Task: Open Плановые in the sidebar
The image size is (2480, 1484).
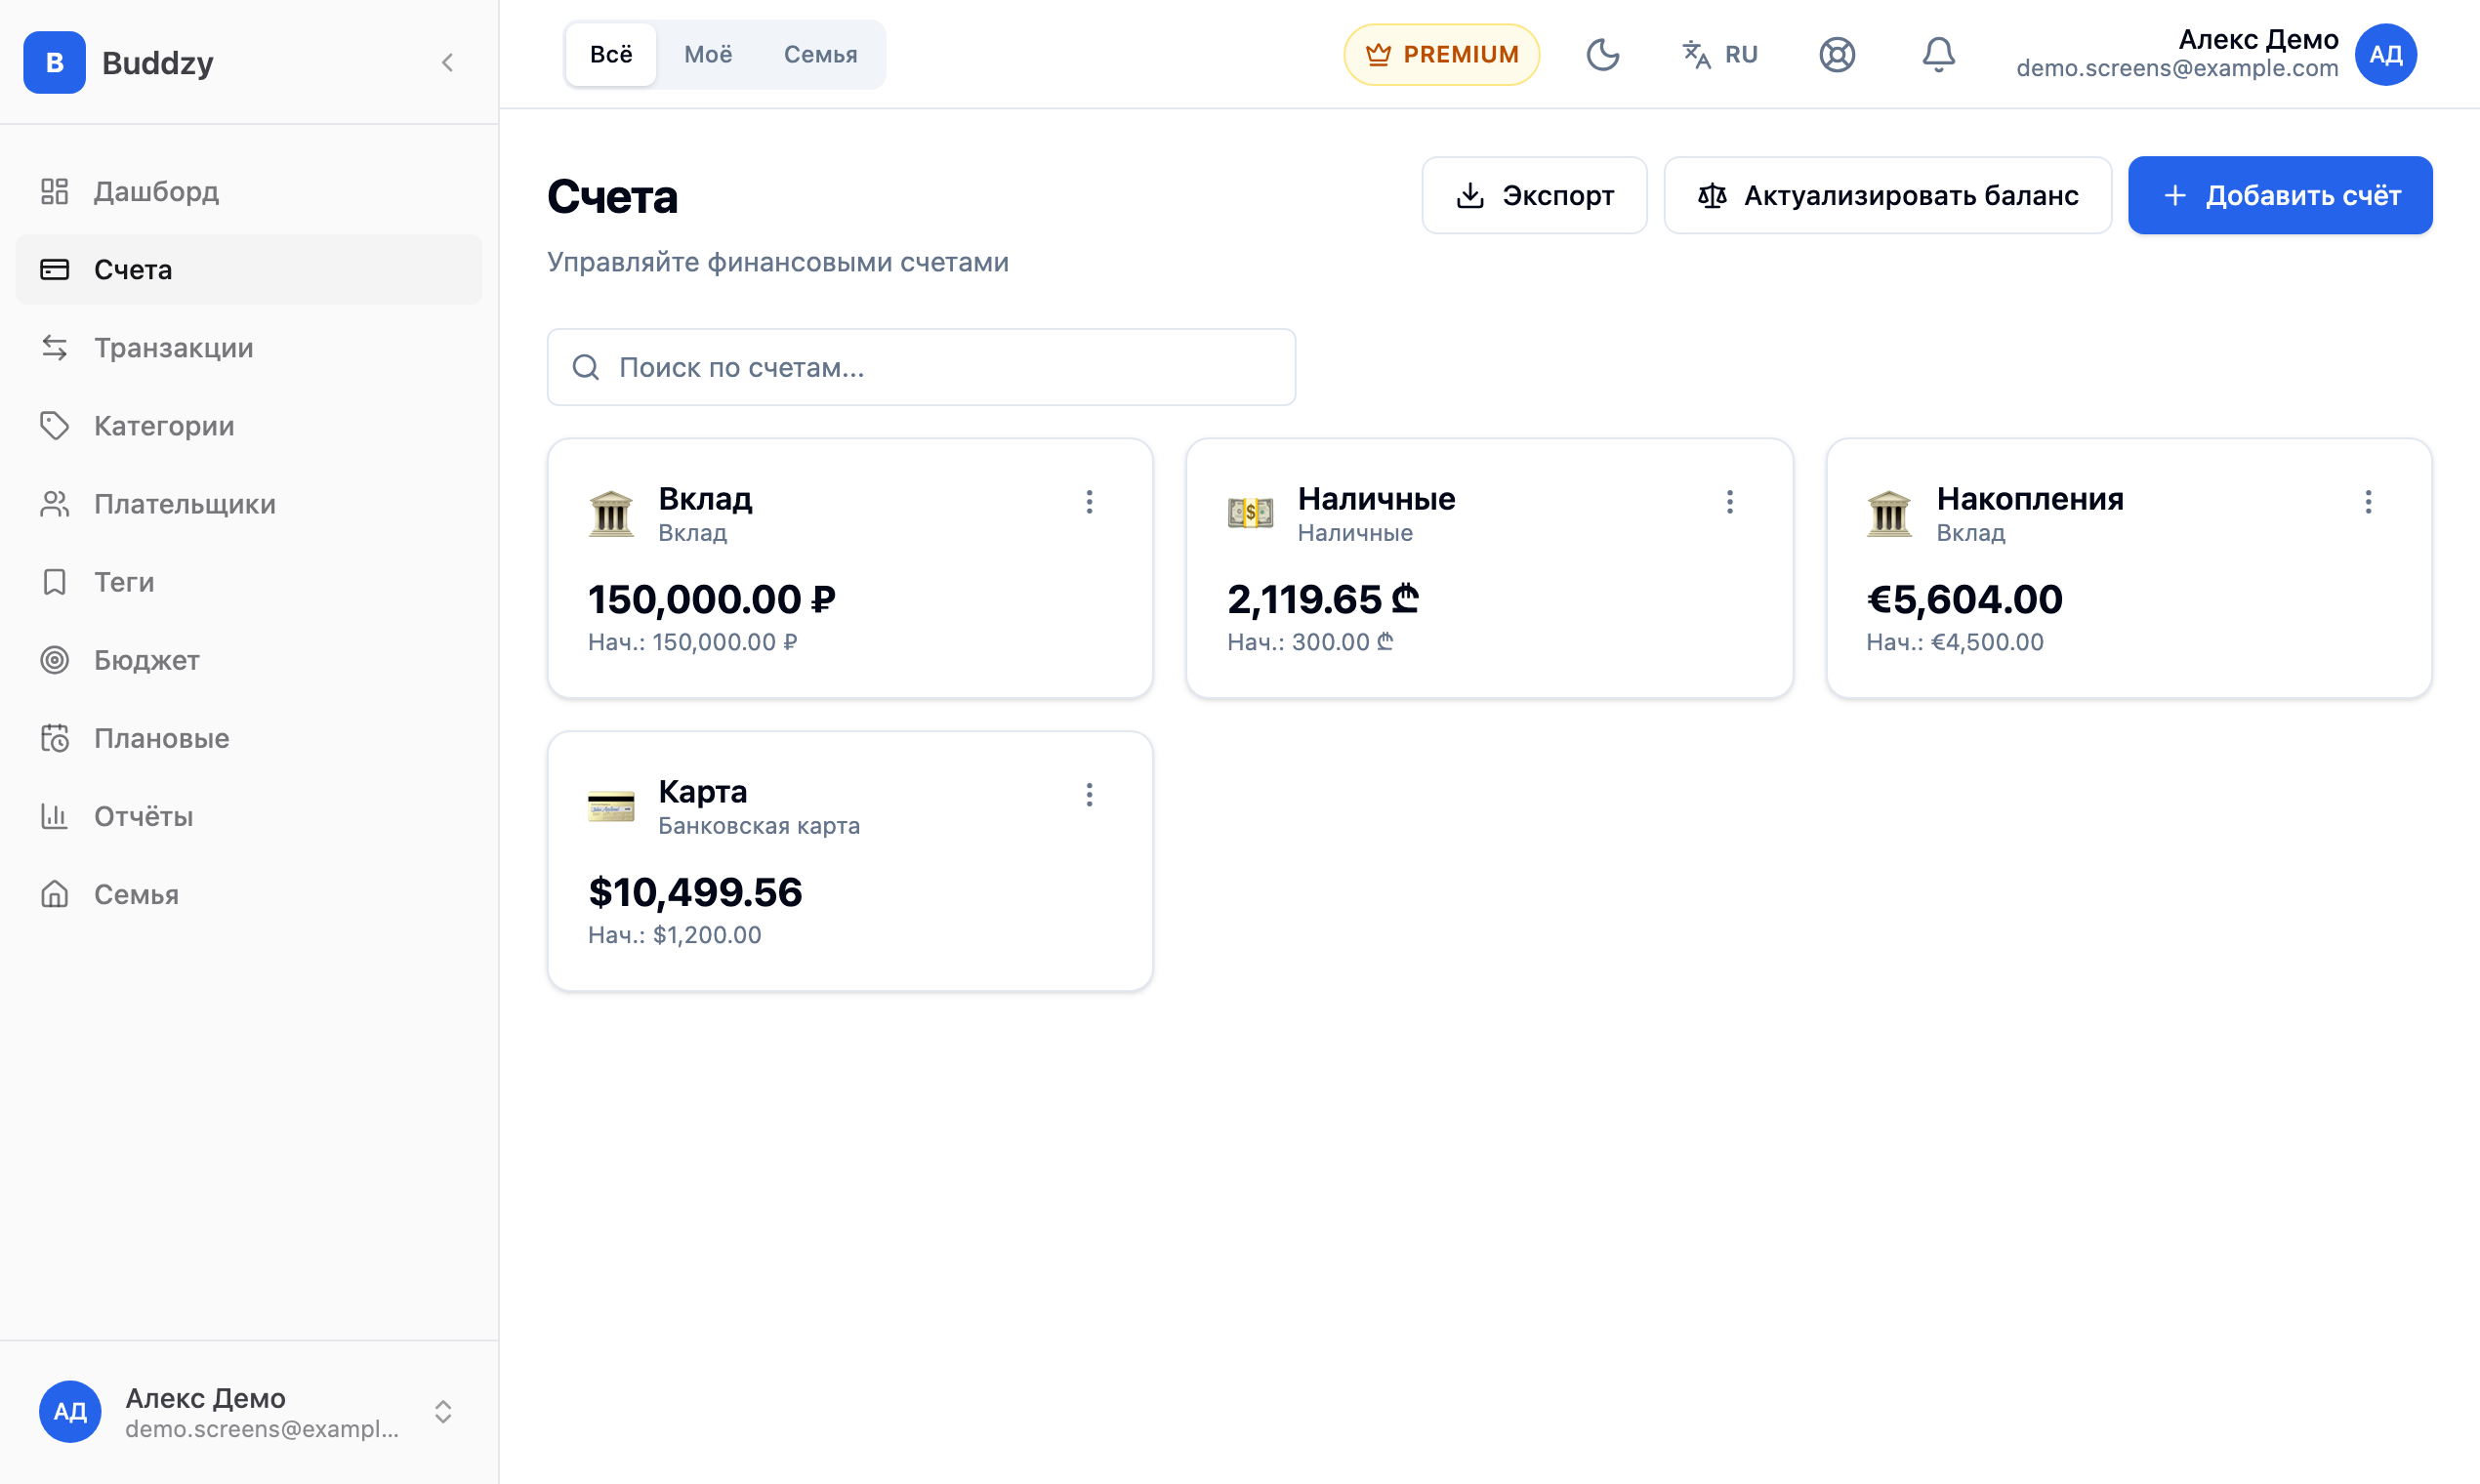Action: 249,737
